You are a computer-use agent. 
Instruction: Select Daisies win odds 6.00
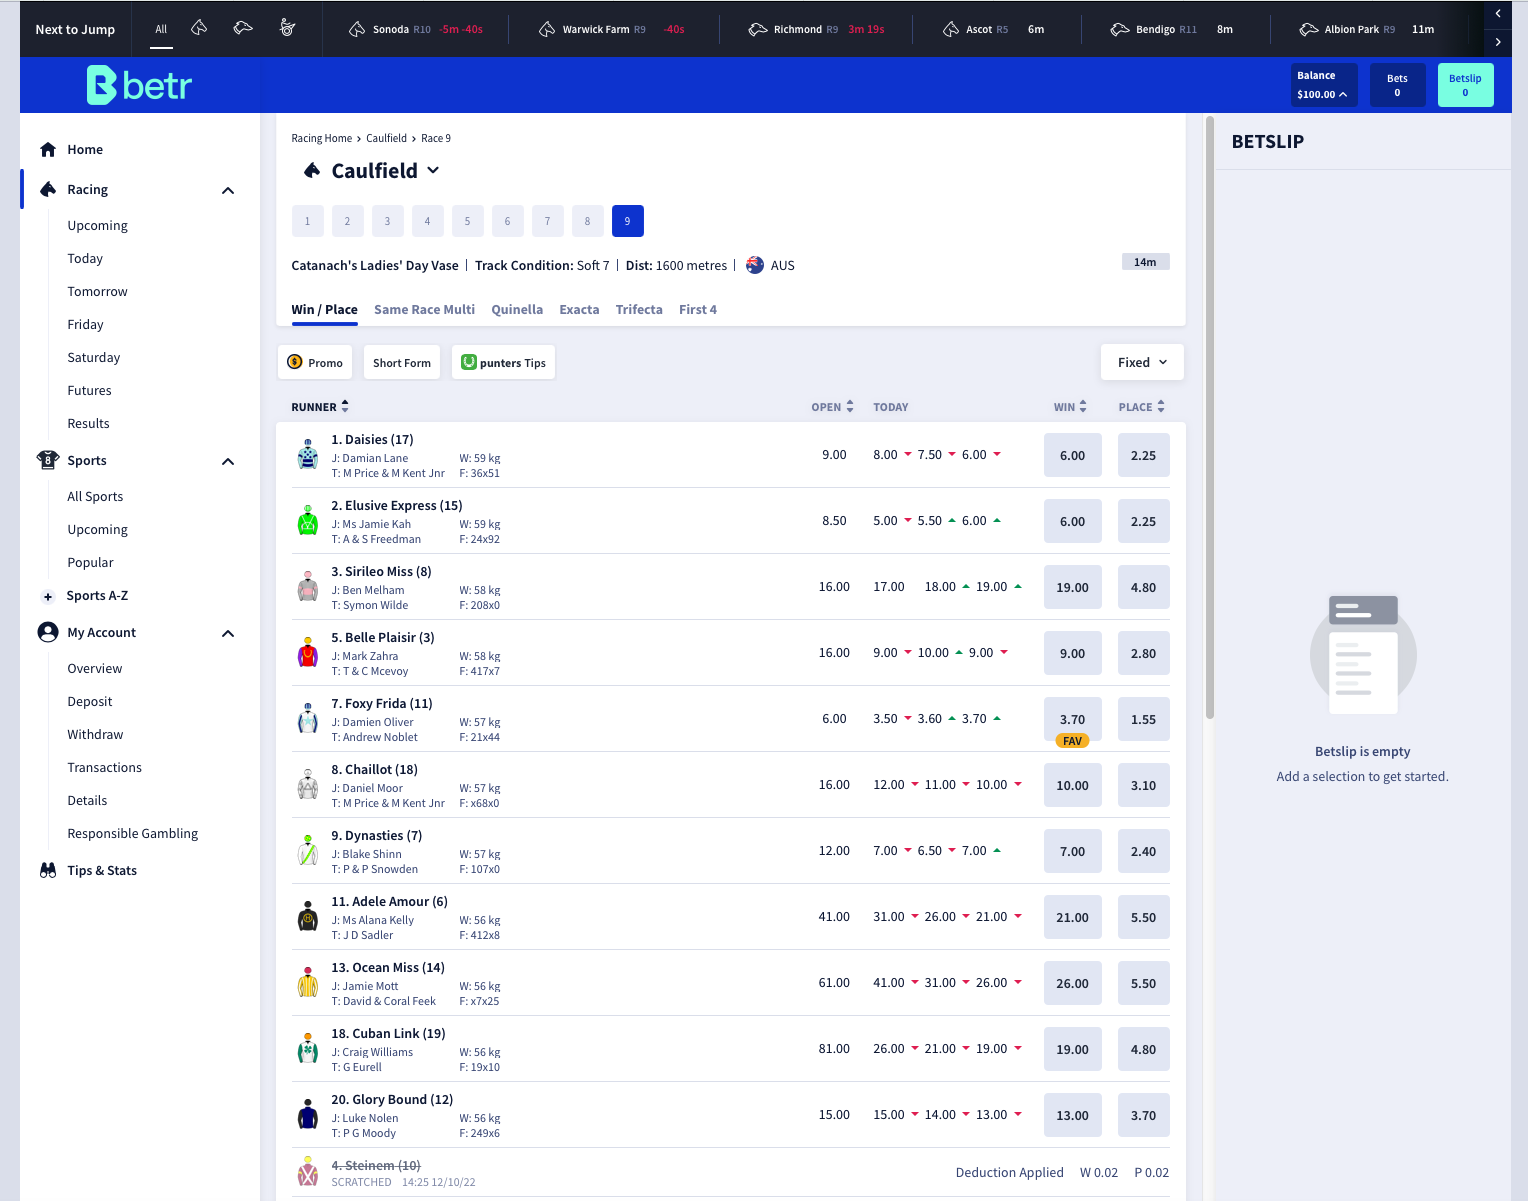(x=1072, y=455)
